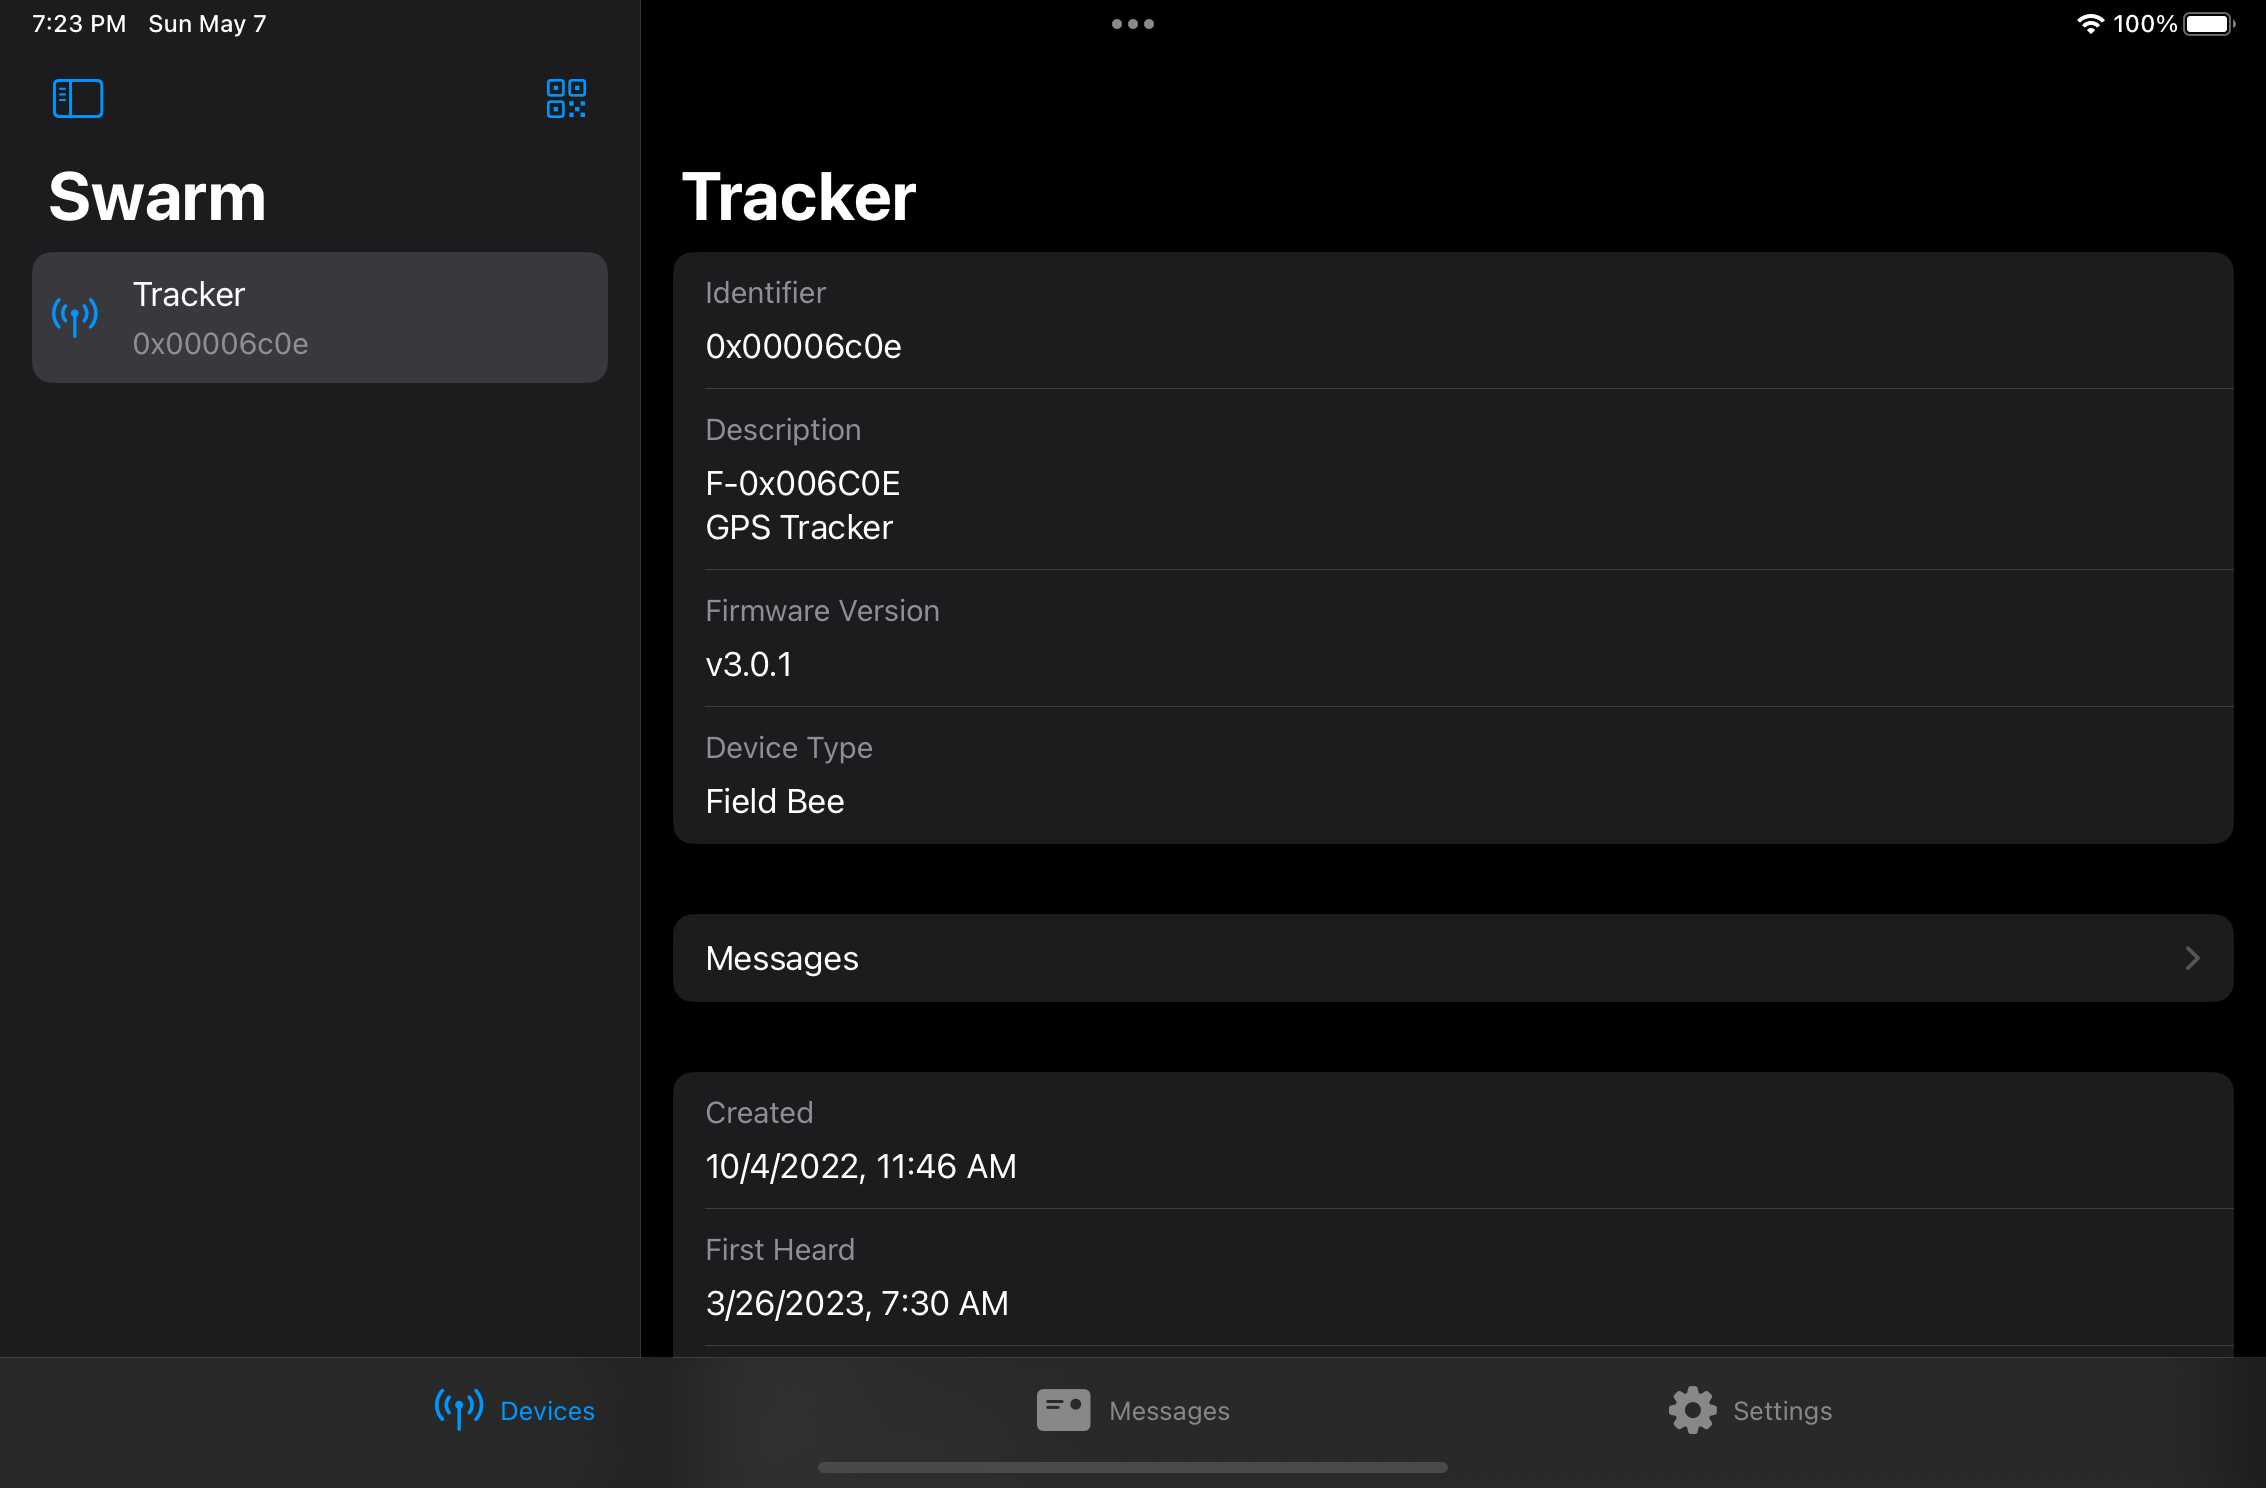Expand the Messages row chevron
The height and width of the screenshot is (1488, 2266).
(2192, 958)
